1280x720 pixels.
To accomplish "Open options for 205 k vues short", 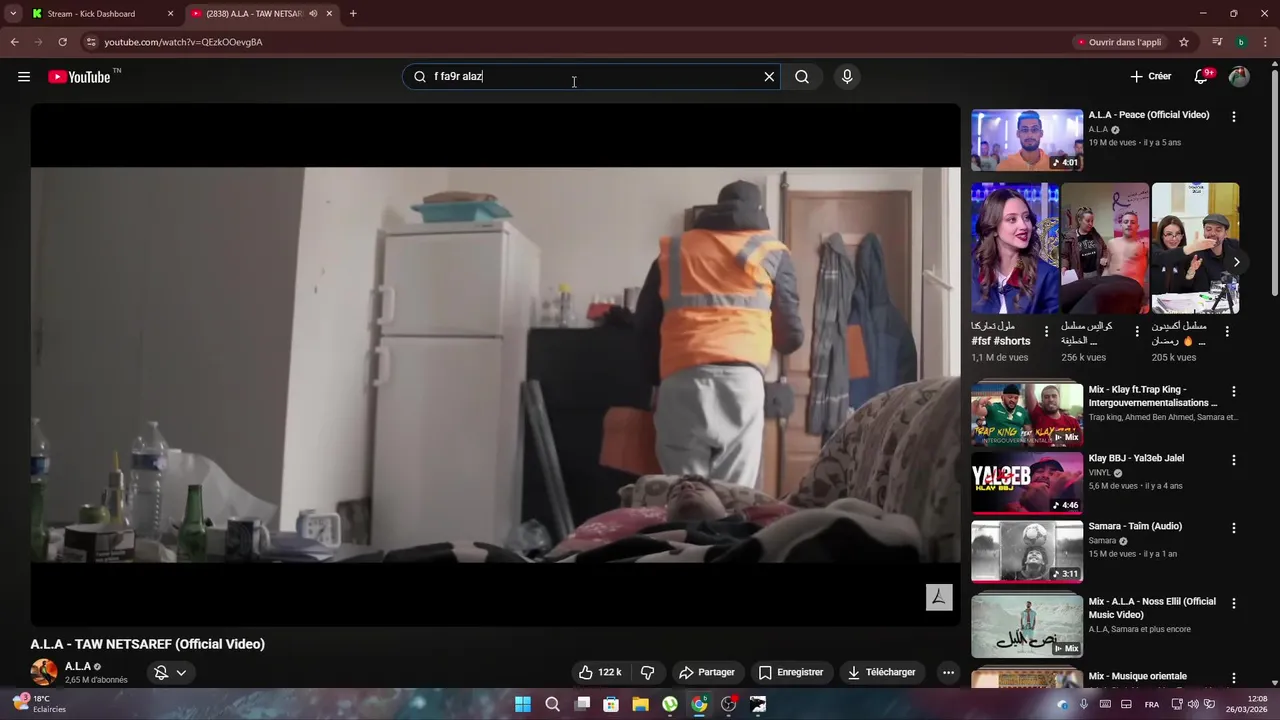I will tap(1227, 331).
